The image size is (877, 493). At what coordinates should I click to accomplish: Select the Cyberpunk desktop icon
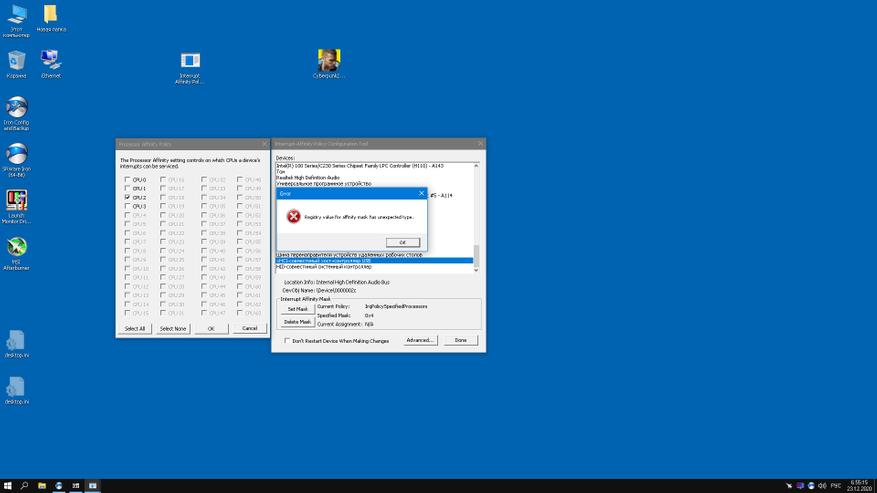329,61
